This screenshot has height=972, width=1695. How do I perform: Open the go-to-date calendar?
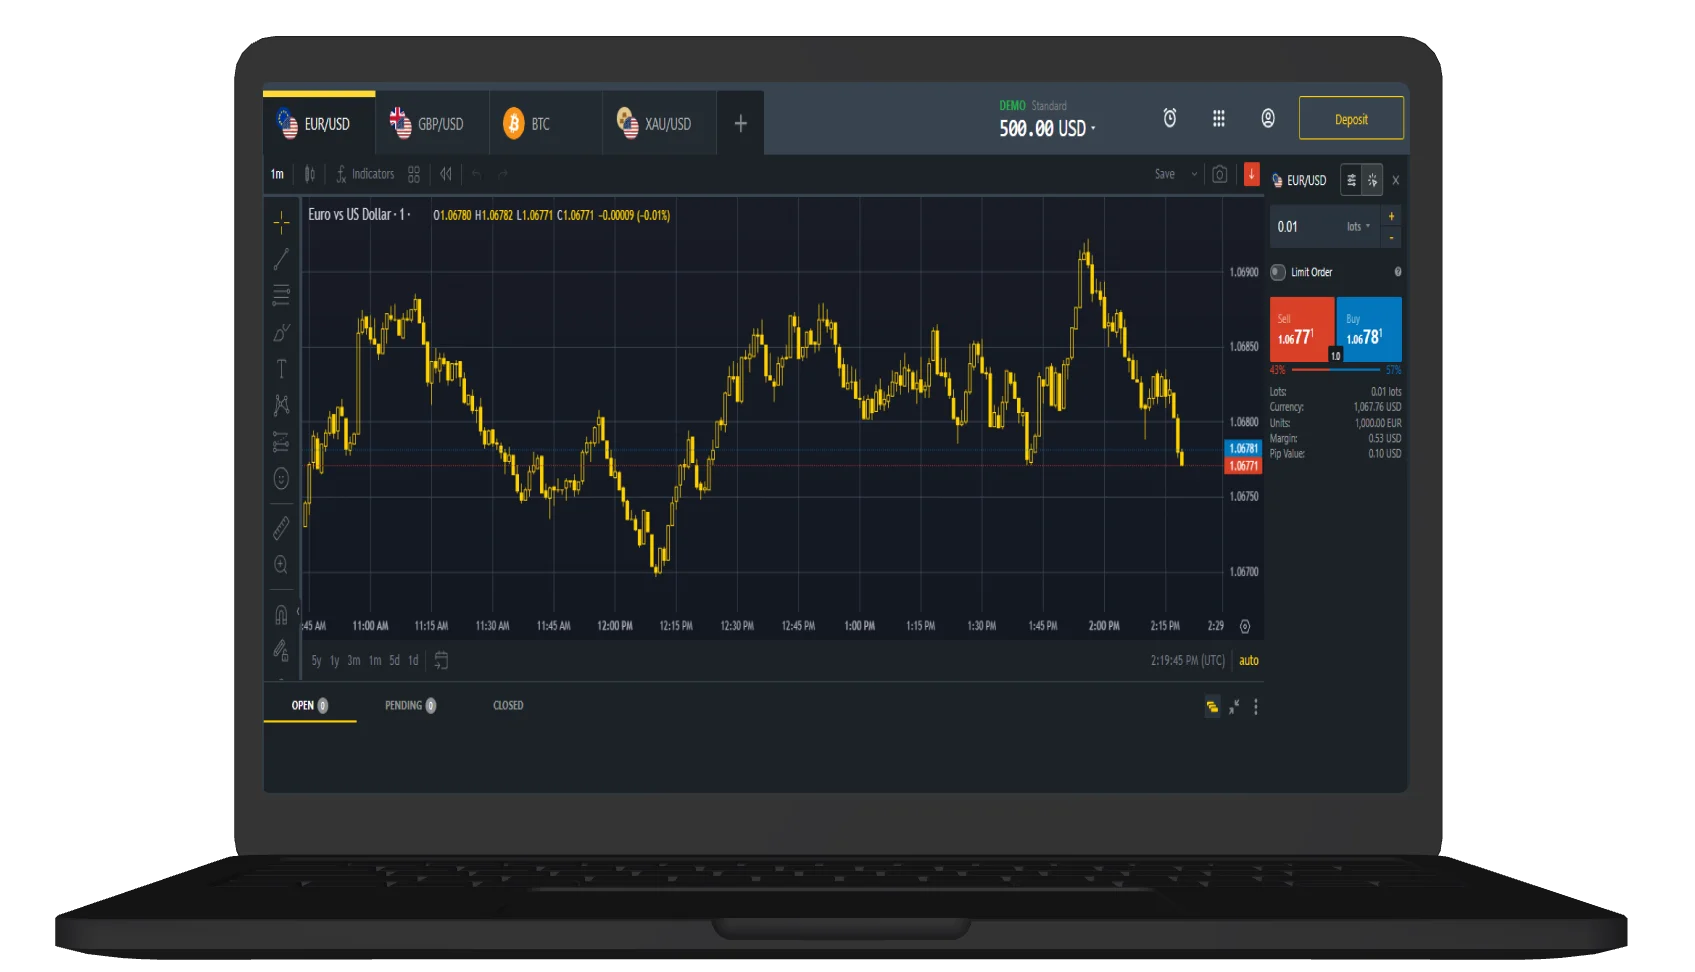pos(441,661)
